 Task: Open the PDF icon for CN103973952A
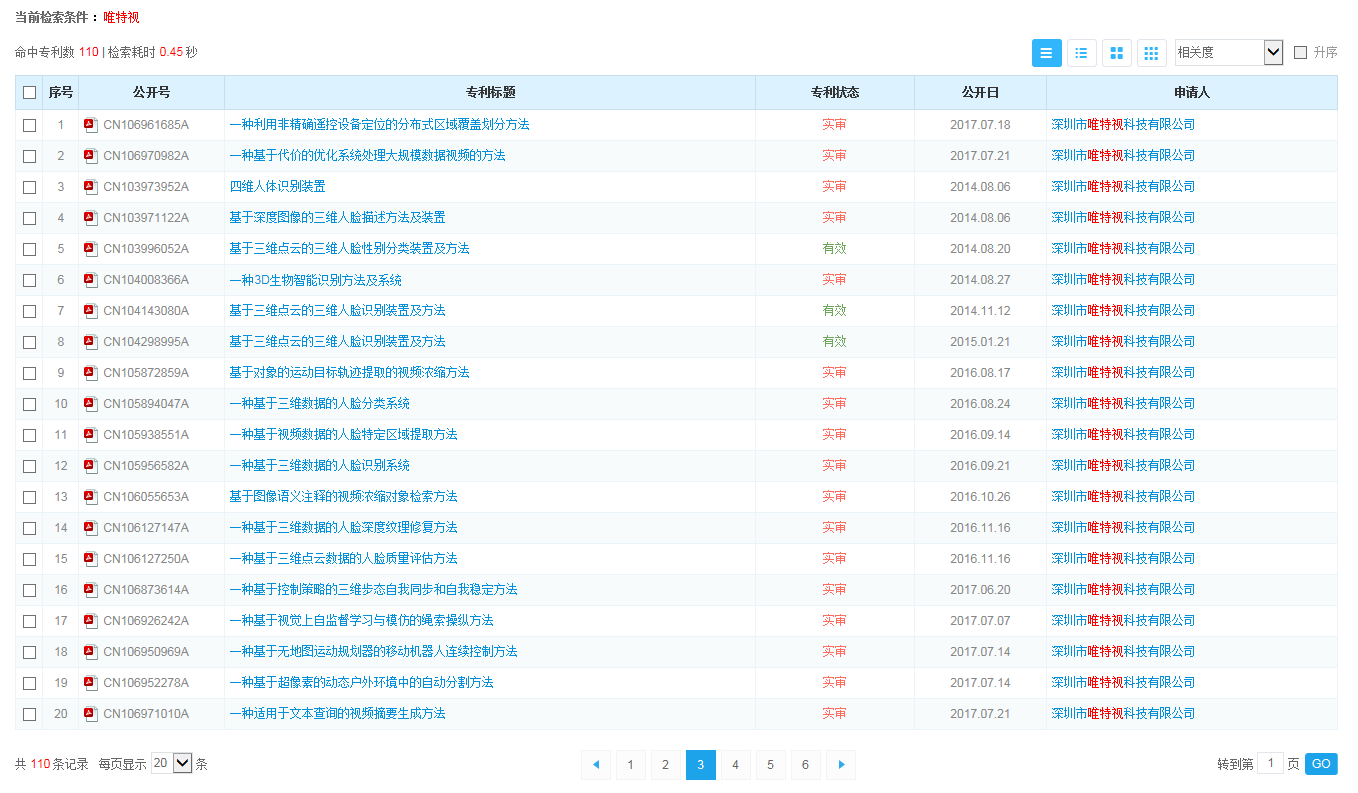[91, 187]
